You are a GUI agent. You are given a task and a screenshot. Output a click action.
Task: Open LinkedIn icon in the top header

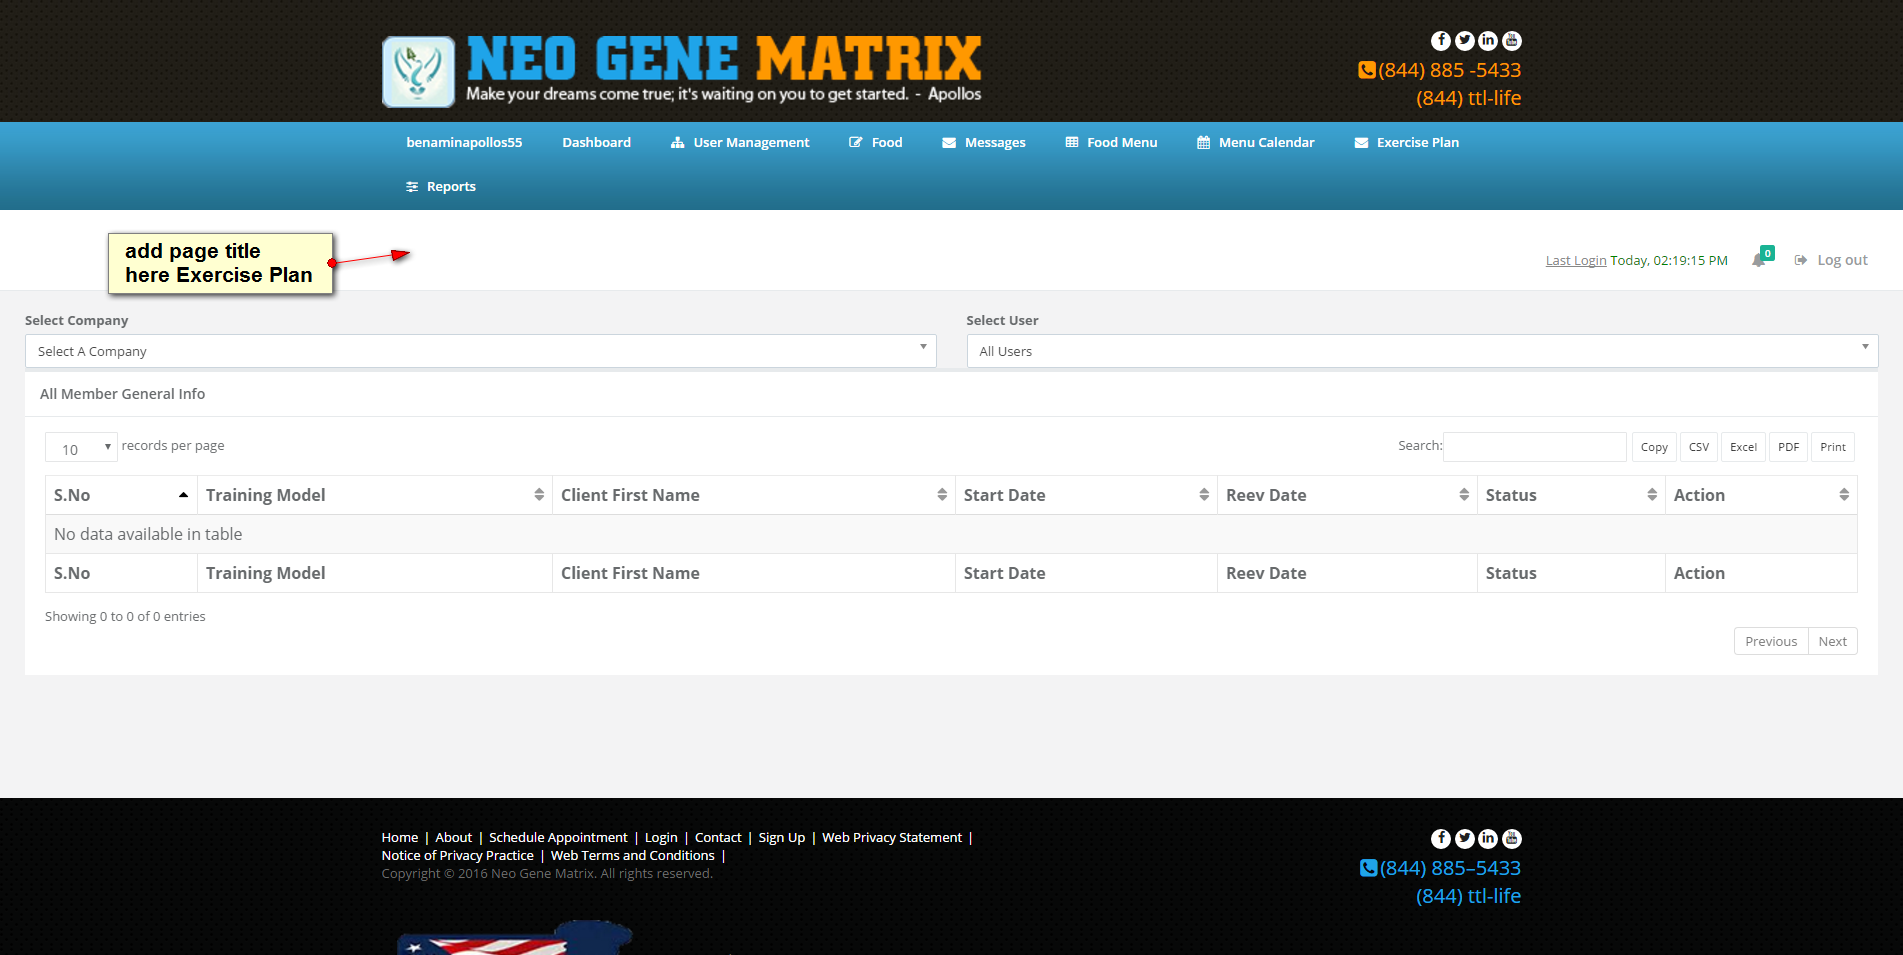(x=1488, y=41)
